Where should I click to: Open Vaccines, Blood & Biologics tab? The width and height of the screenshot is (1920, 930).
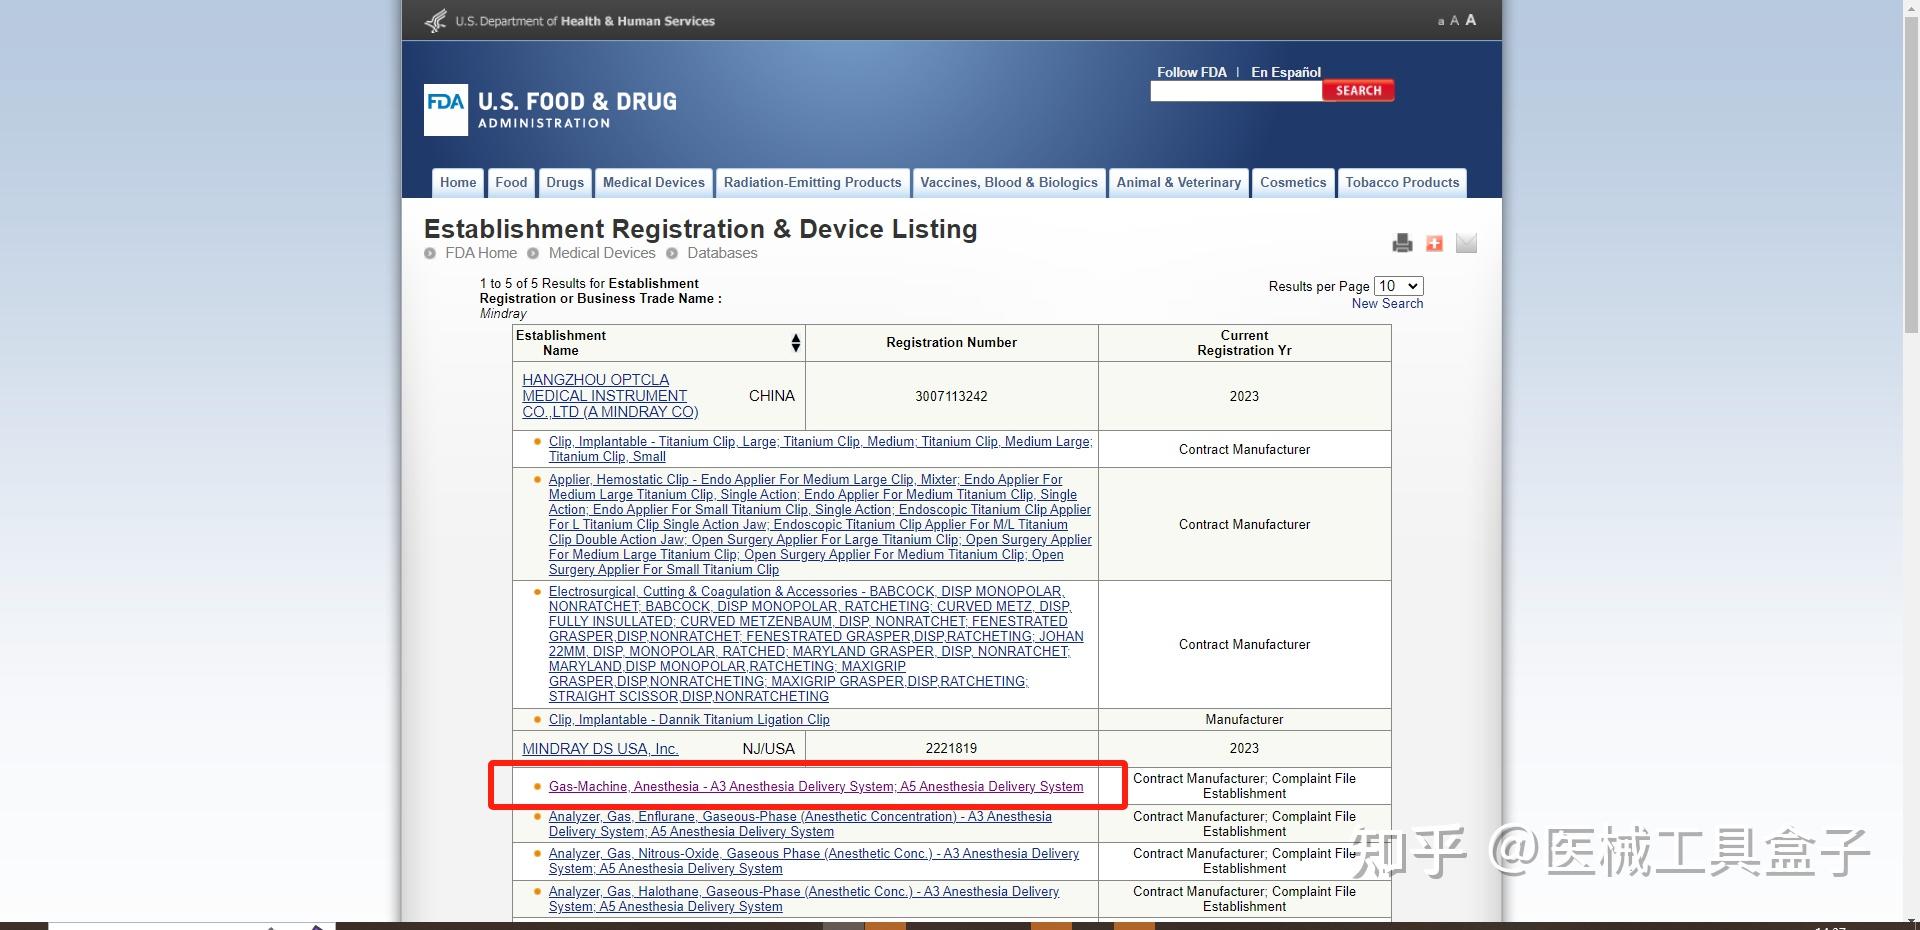tap(1009, 183)
